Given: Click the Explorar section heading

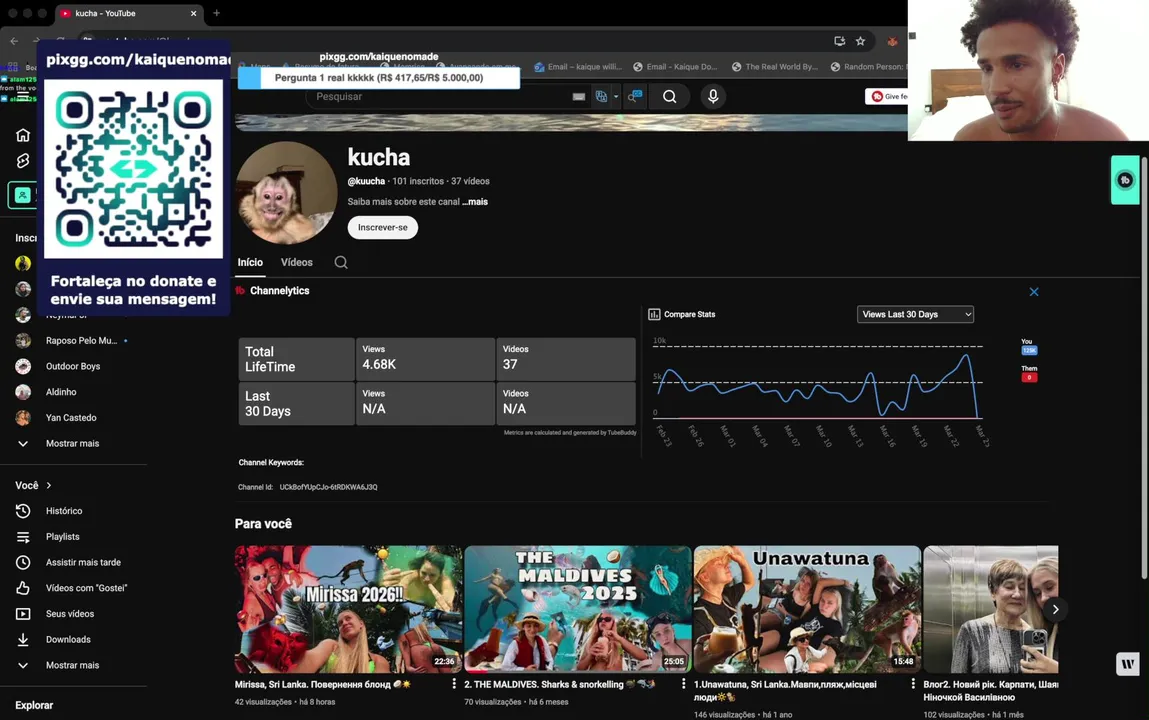Looking at the screenshot, I should tap(34, 705).
